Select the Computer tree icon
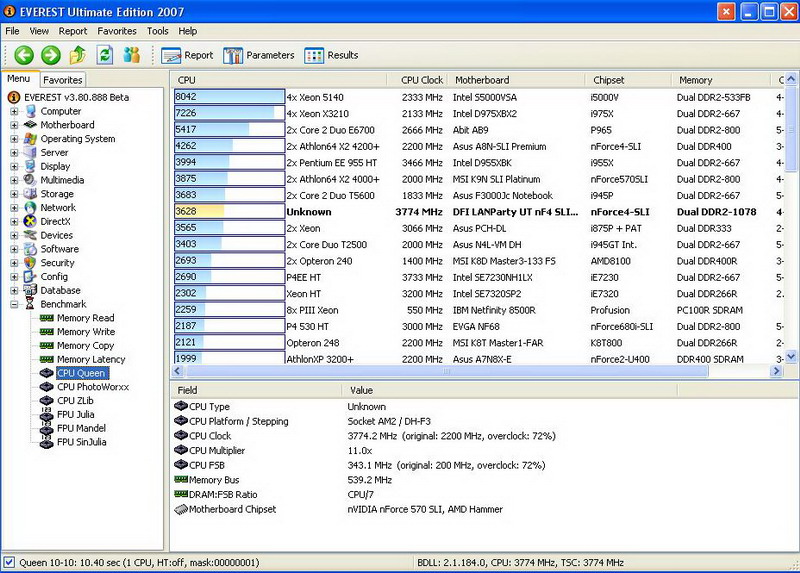Screen dimensions: 800x573 click(x=31, y=111)
